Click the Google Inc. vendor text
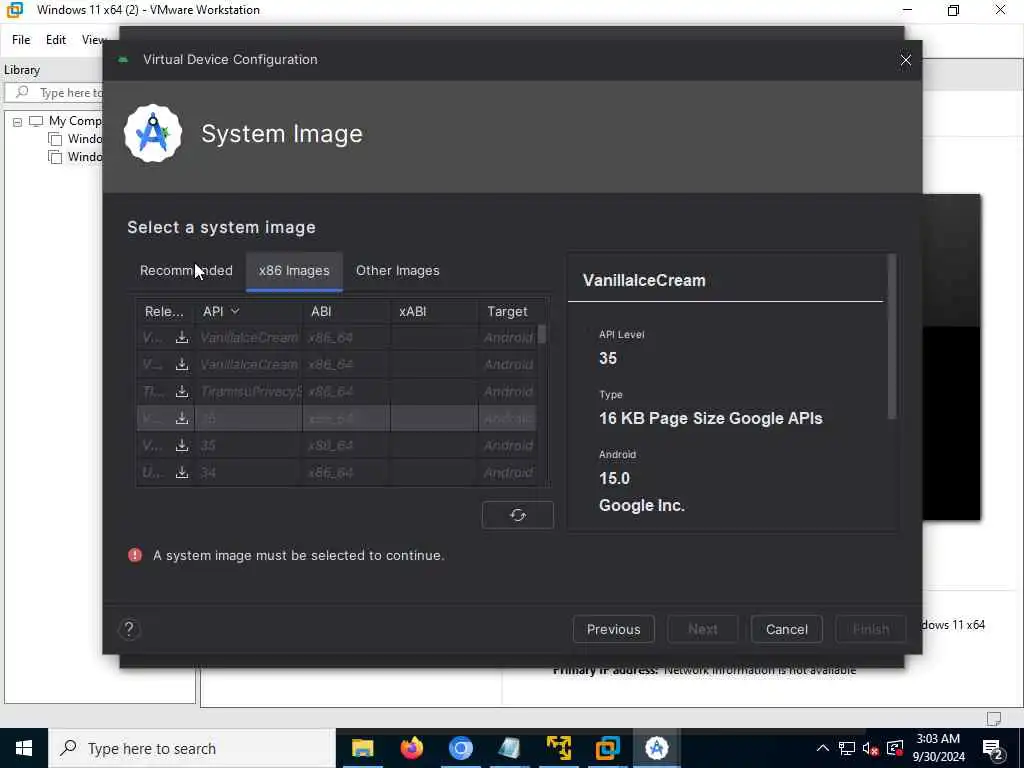1024x768 pixels. 641,505
